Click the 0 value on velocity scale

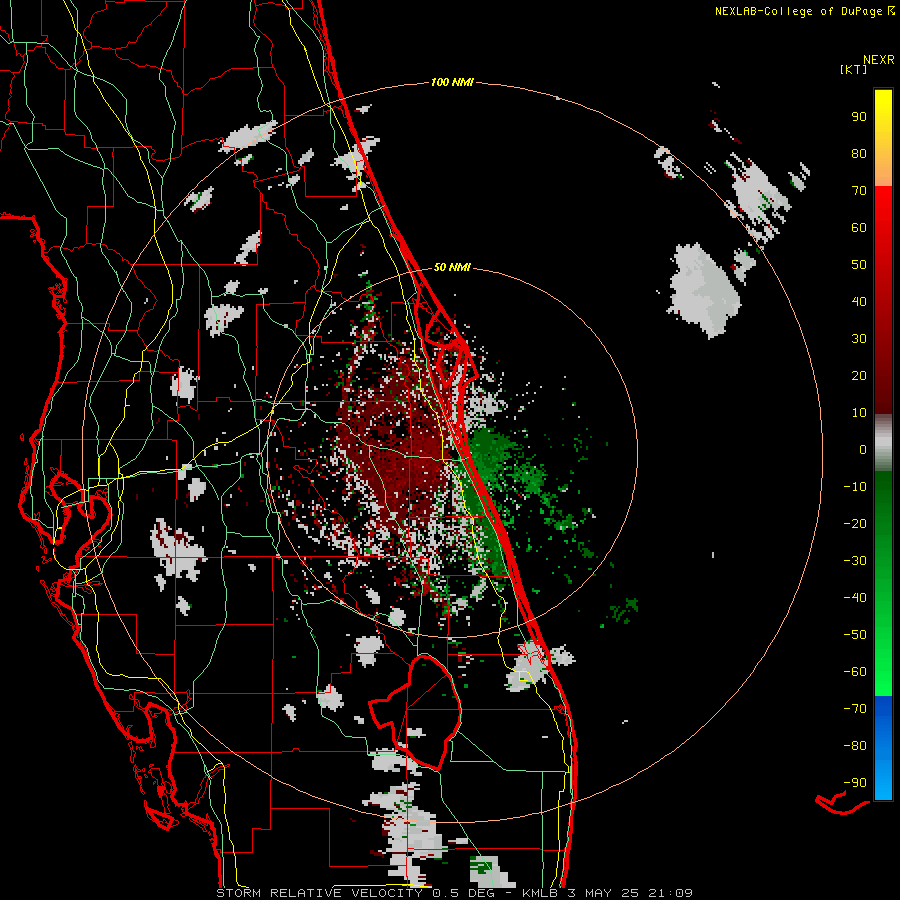click(863, 449)
